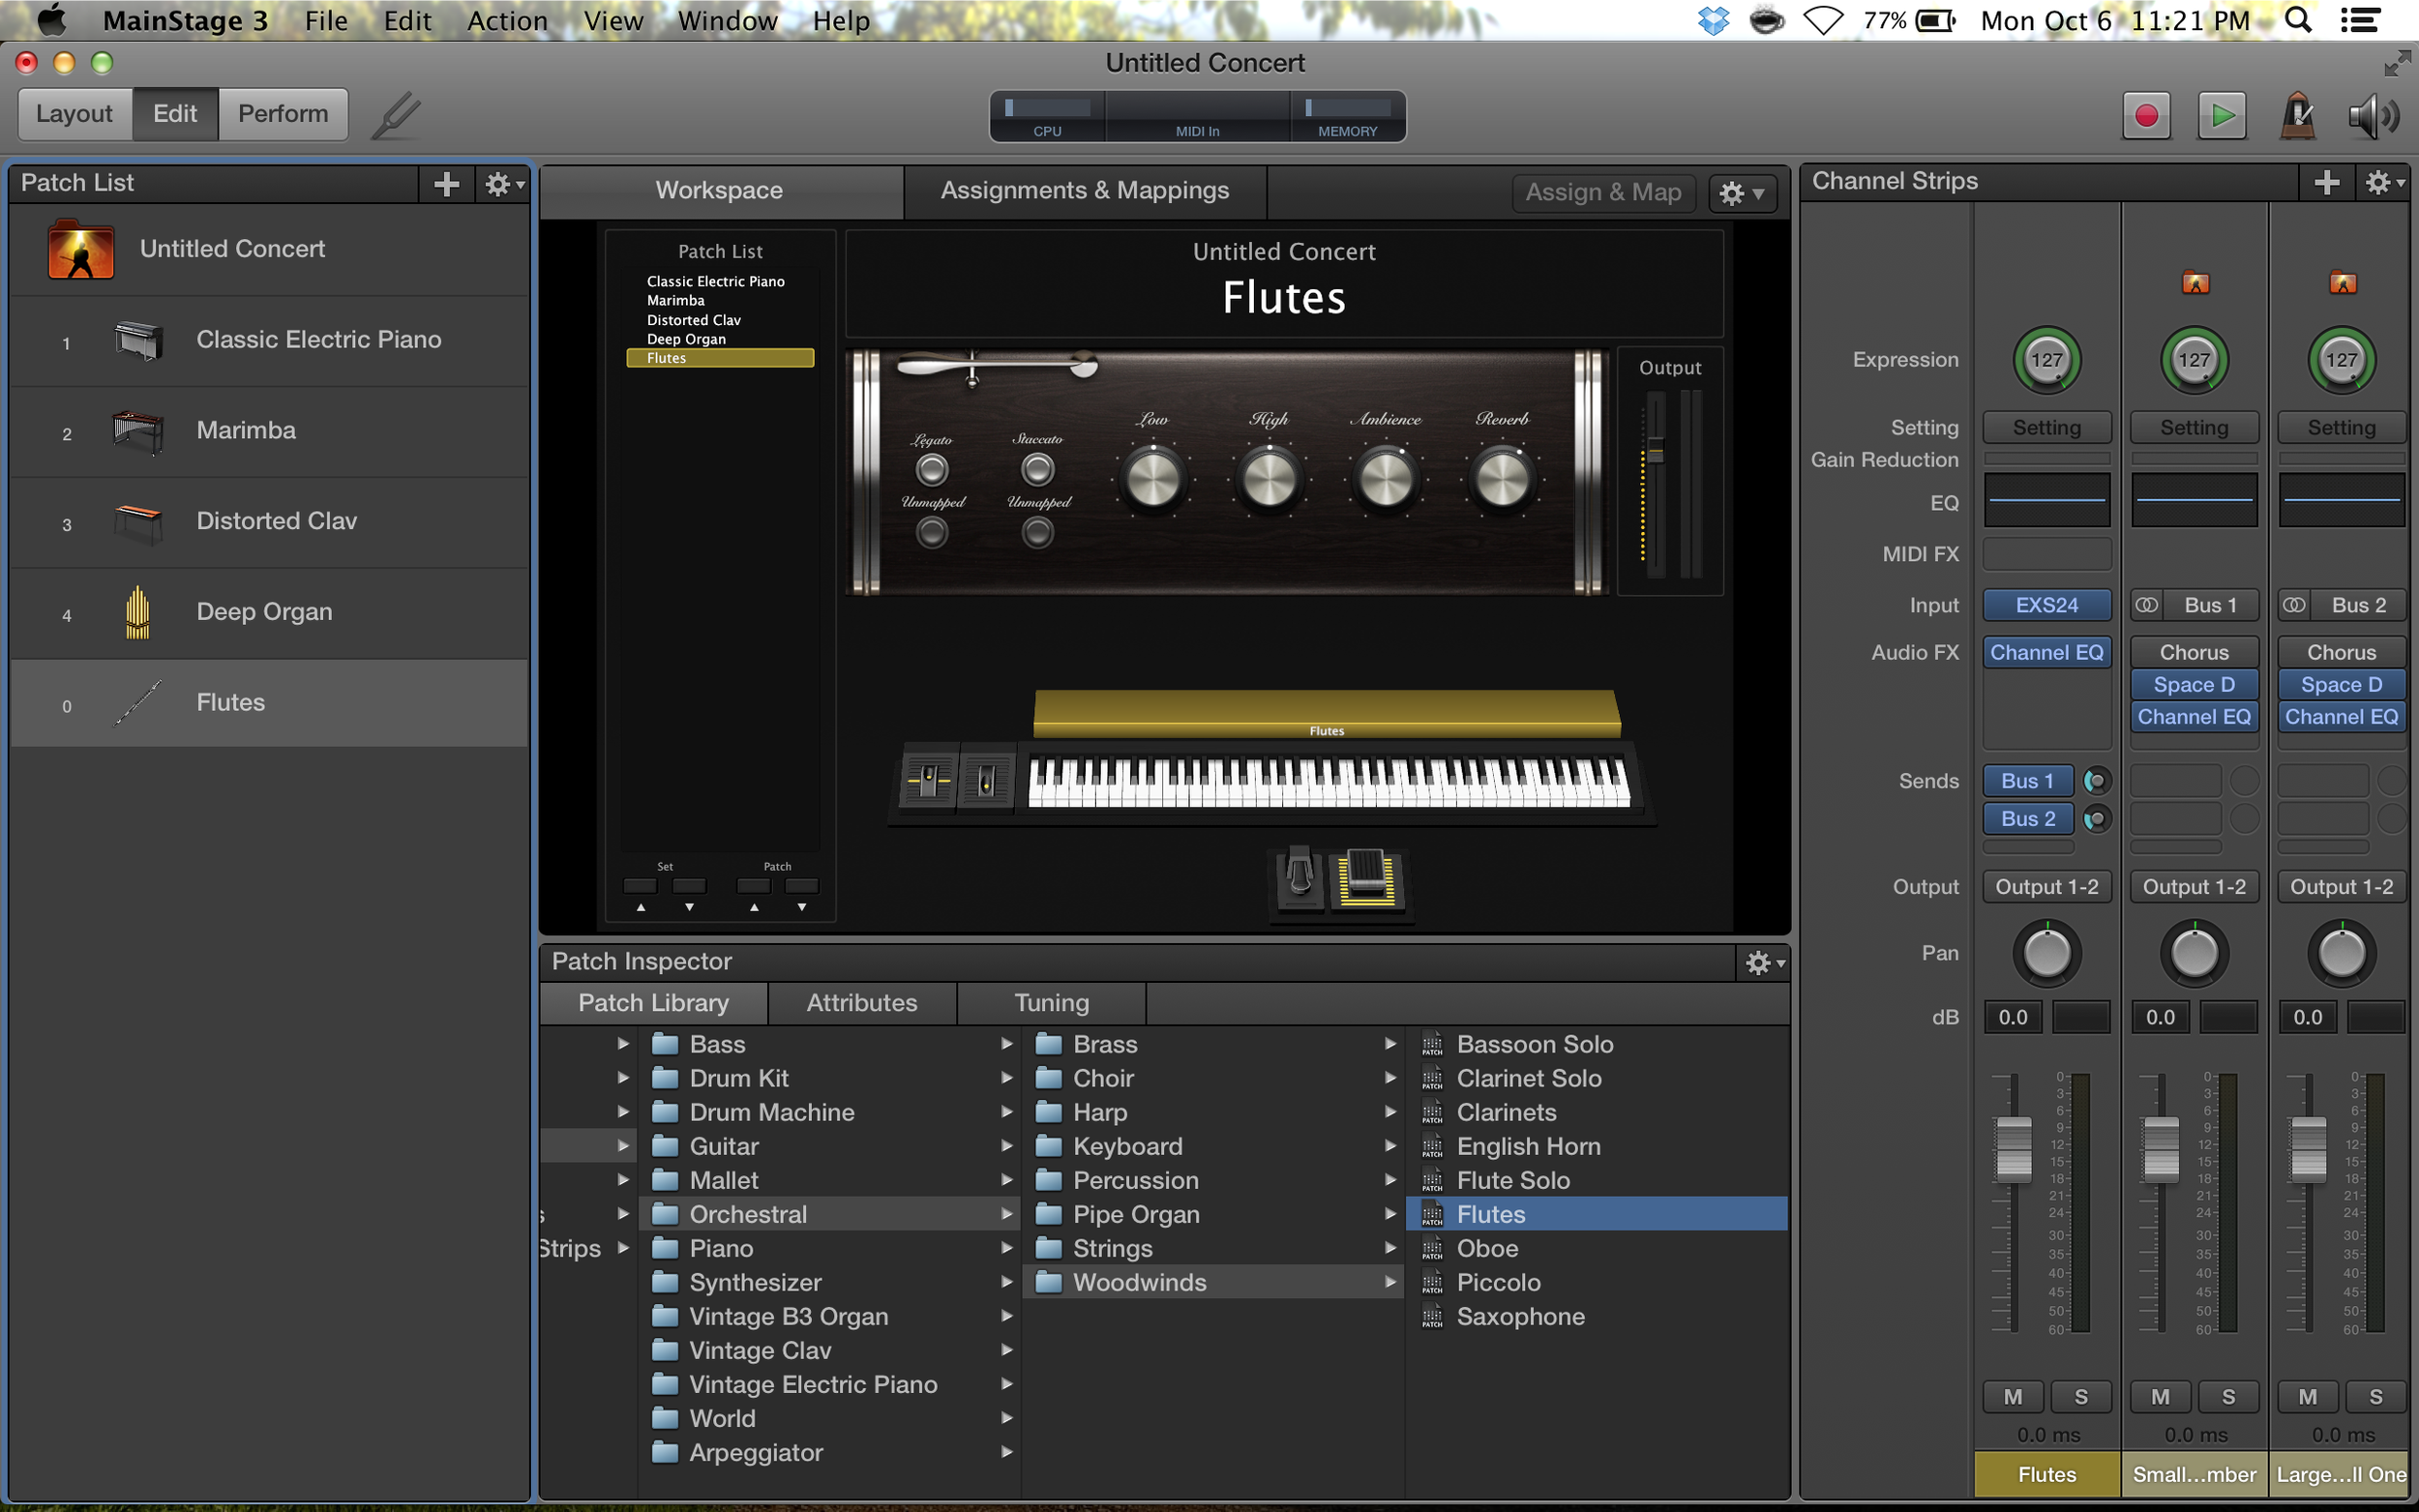Click the EXS24 instrument slot

tap(2046, 605)
